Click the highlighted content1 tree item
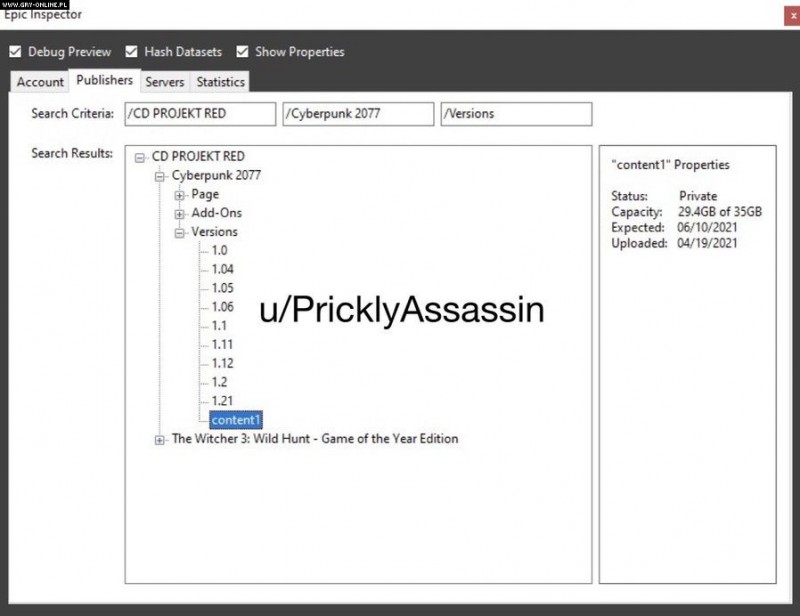The width and height of the screenshot is (800, 616). [x=236, y=420]
